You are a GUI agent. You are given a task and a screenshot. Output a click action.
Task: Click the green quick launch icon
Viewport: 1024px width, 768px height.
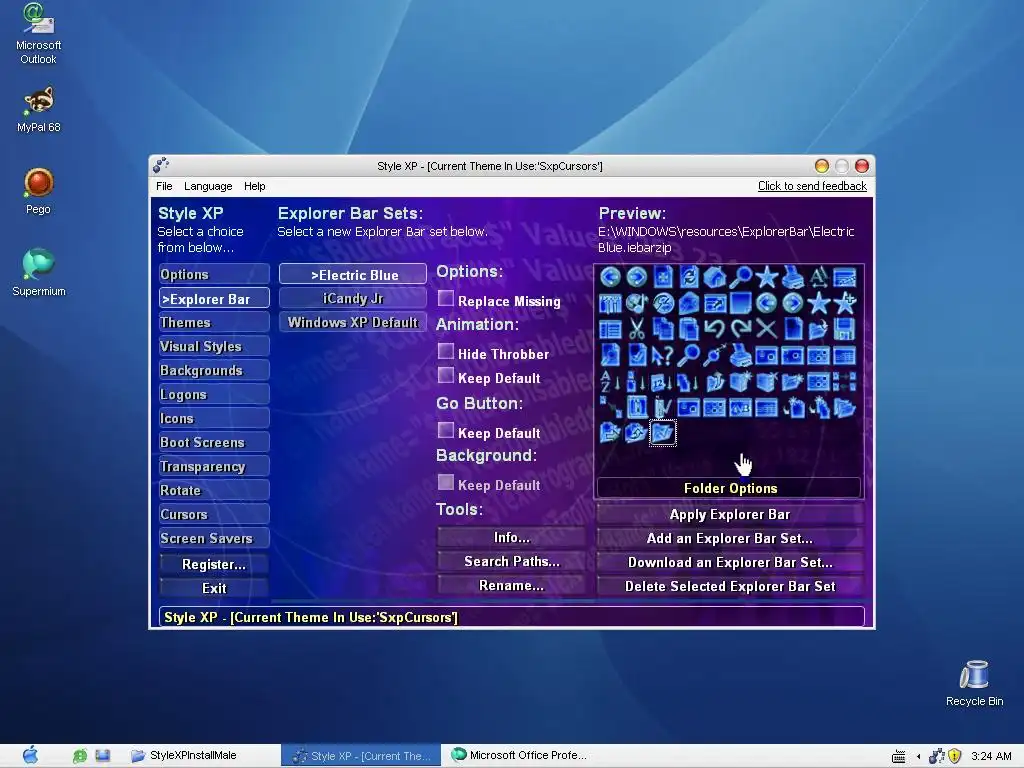coord(80,756)
